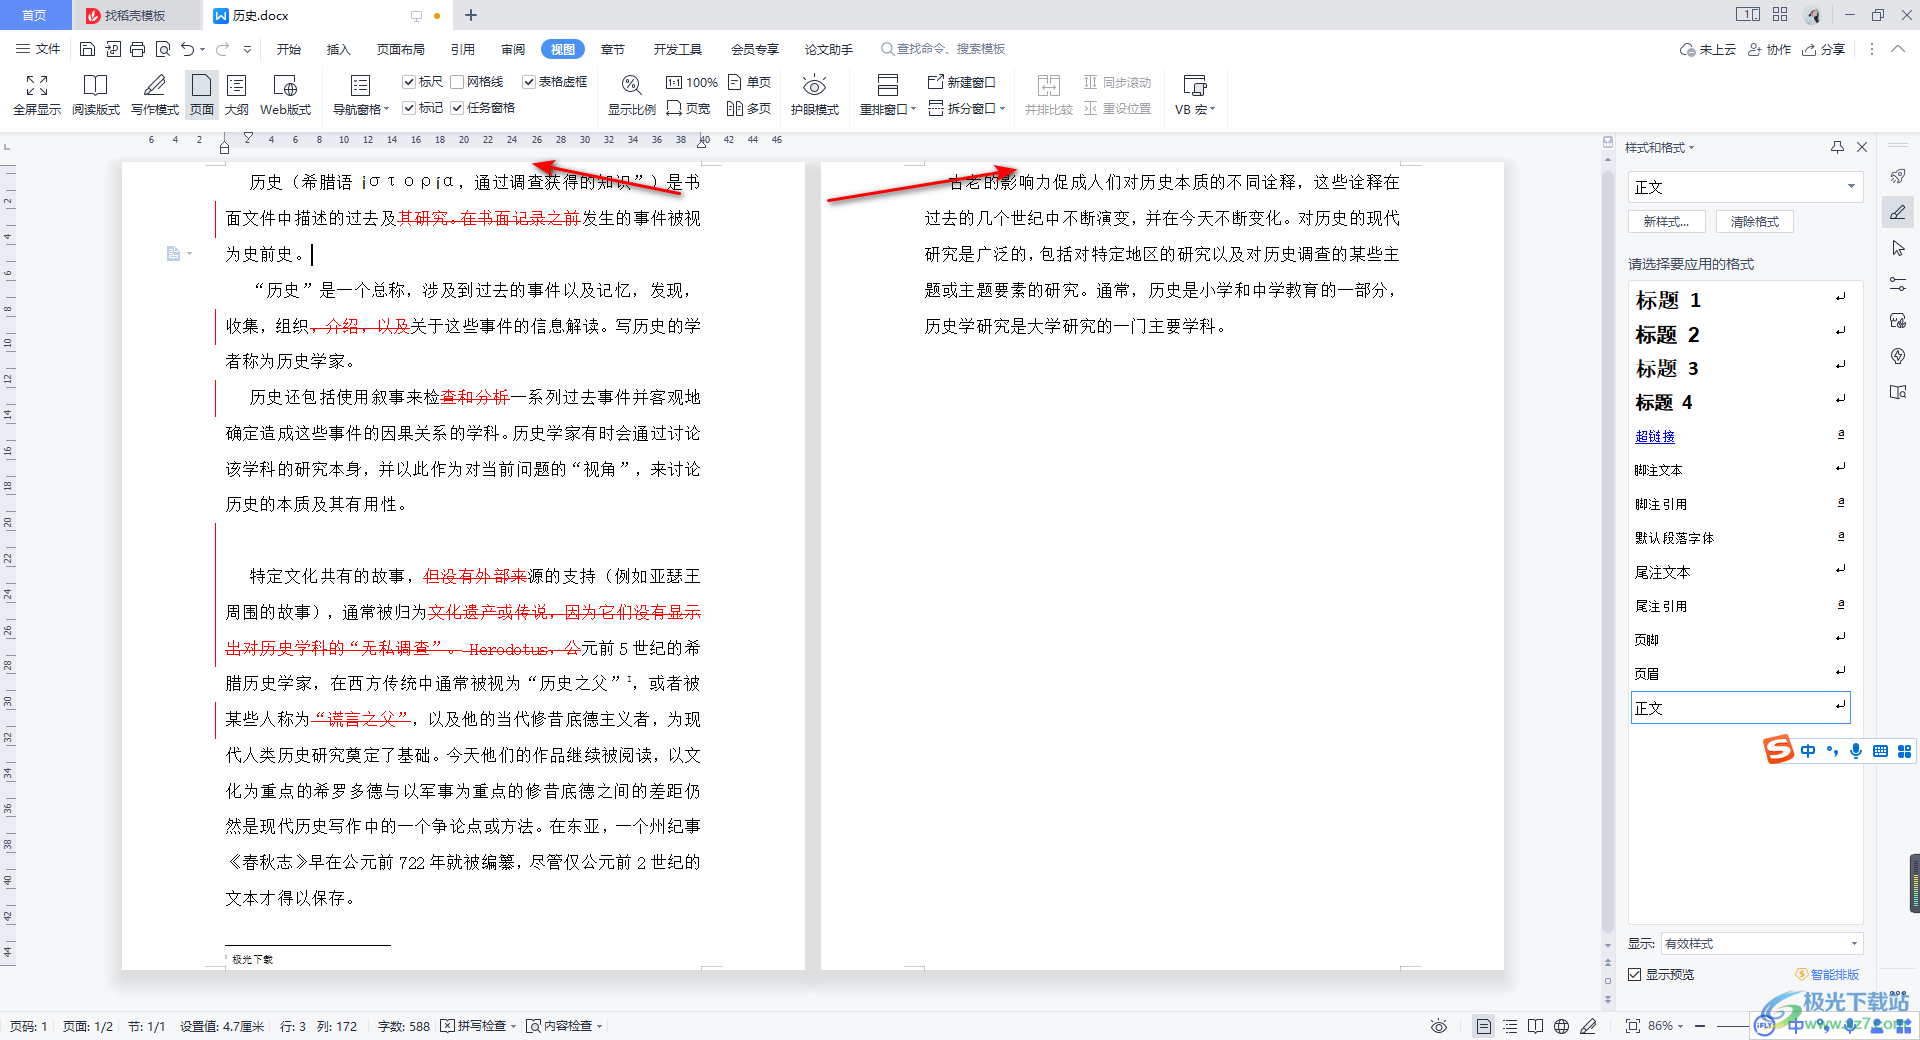Viewport: 1920px width, 1040px height.
Task: Select the page view (页面) button
Action: coord(202,95)
